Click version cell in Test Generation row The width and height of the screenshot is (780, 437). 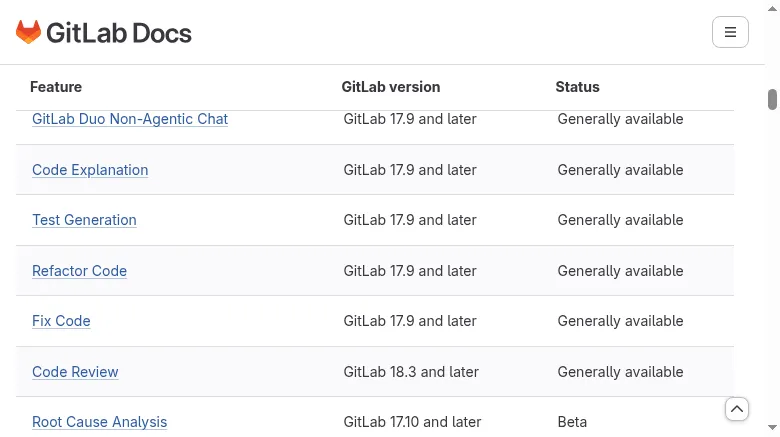point(410,220)
